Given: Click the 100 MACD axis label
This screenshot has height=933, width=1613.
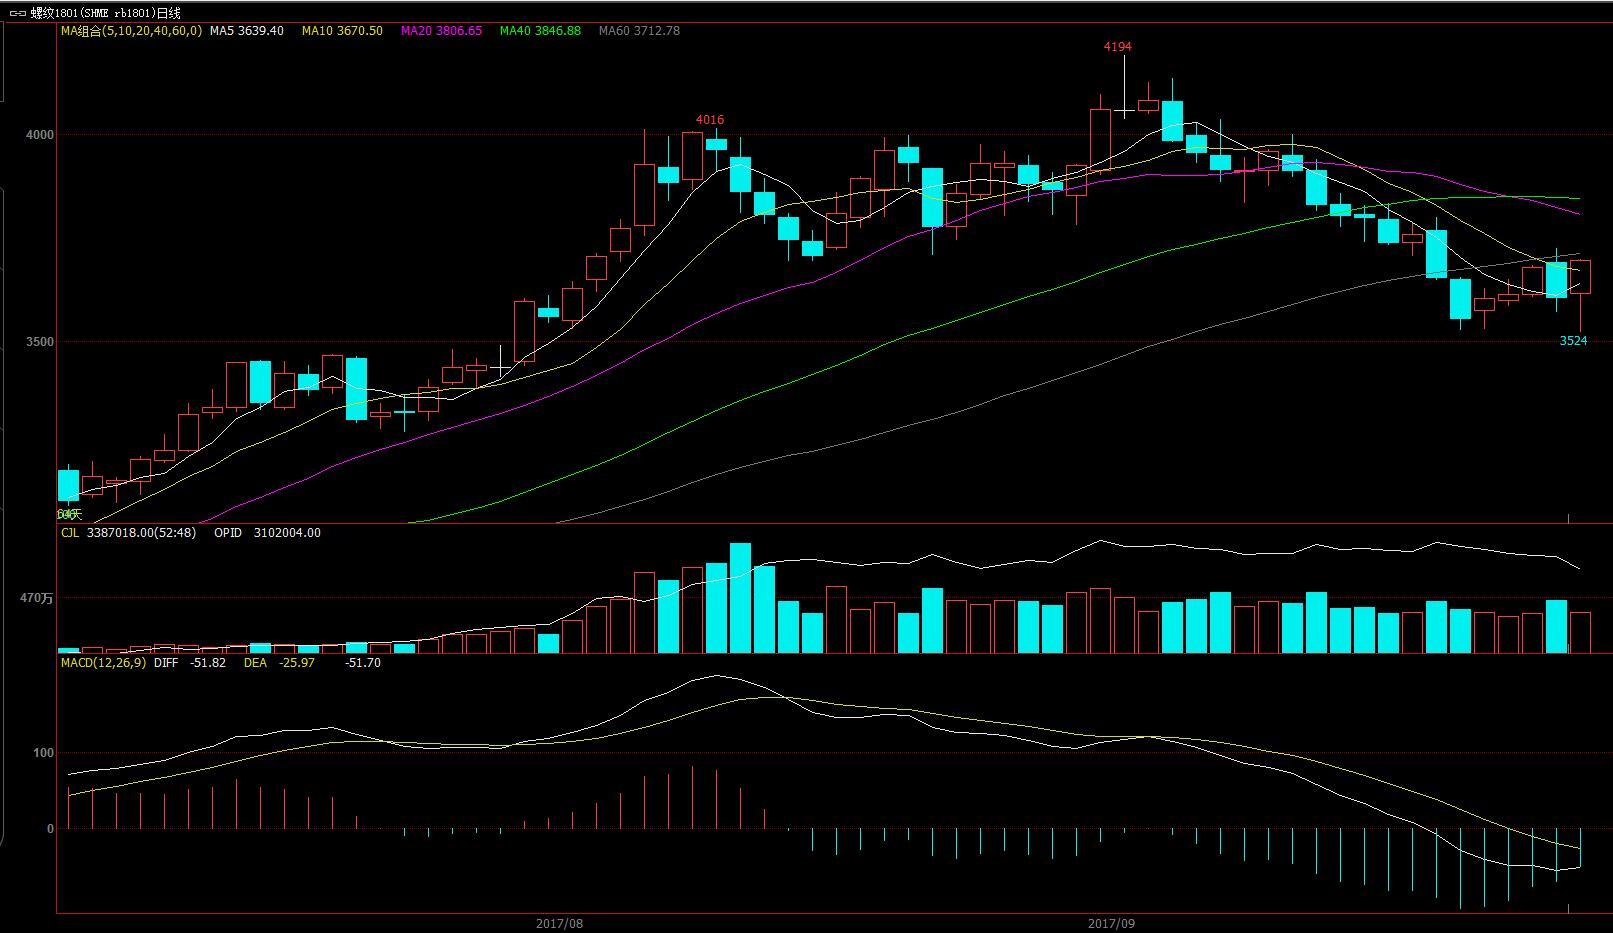Looking at the screenshot, I should coord(44,753).
